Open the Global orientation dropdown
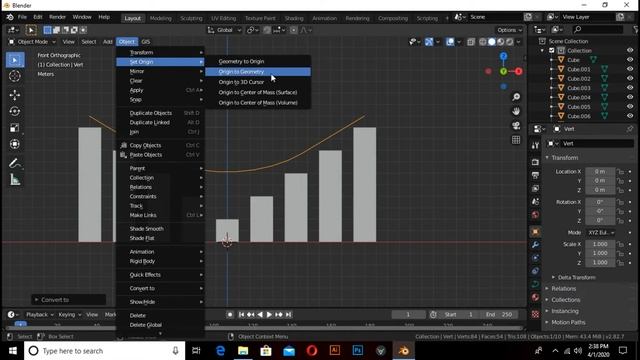This screenshot has width=640, height=360. click(224, 30)
